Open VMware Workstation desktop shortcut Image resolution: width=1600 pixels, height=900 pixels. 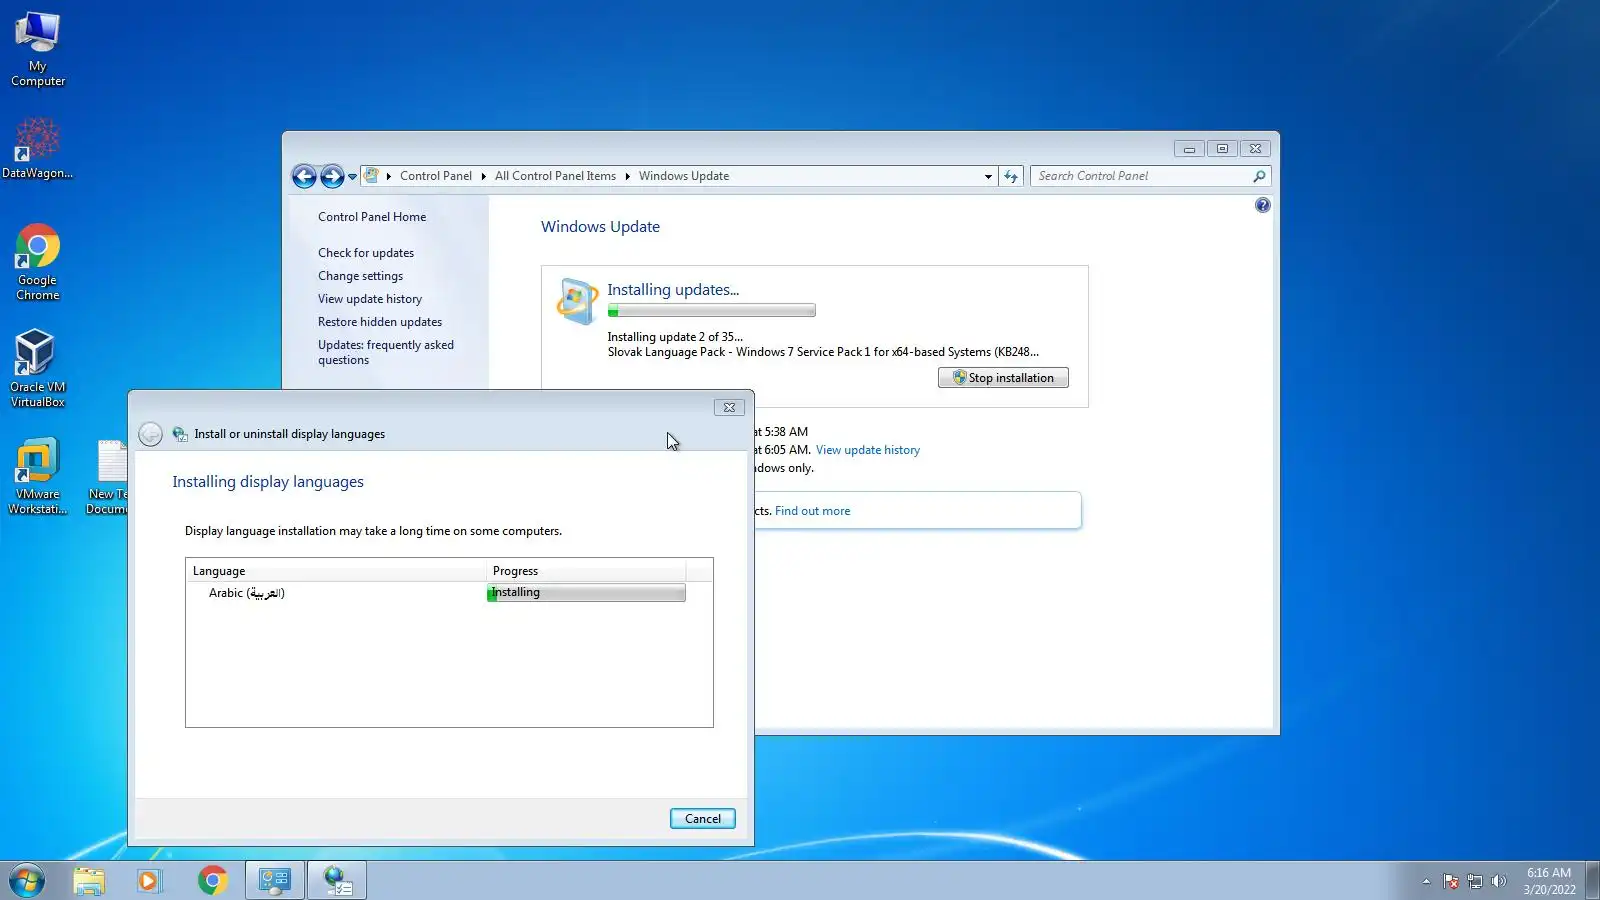[38, 476]
